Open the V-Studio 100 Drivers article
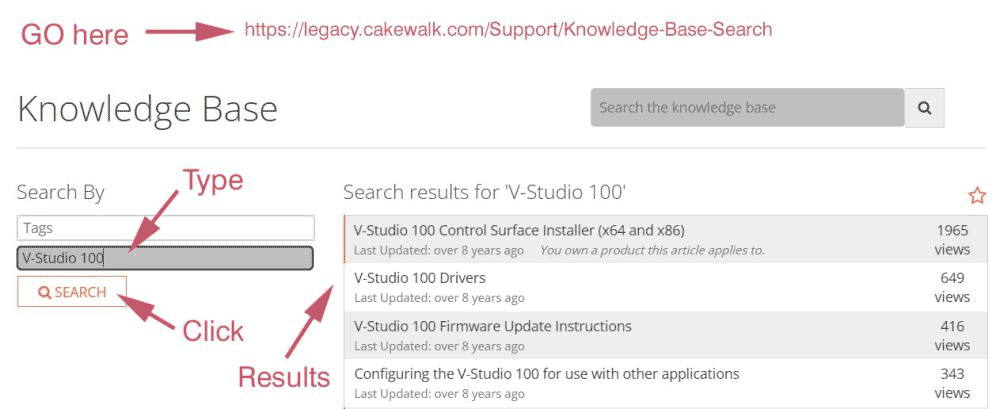This screenshot has width=1000, height=409. pos(420,278)
